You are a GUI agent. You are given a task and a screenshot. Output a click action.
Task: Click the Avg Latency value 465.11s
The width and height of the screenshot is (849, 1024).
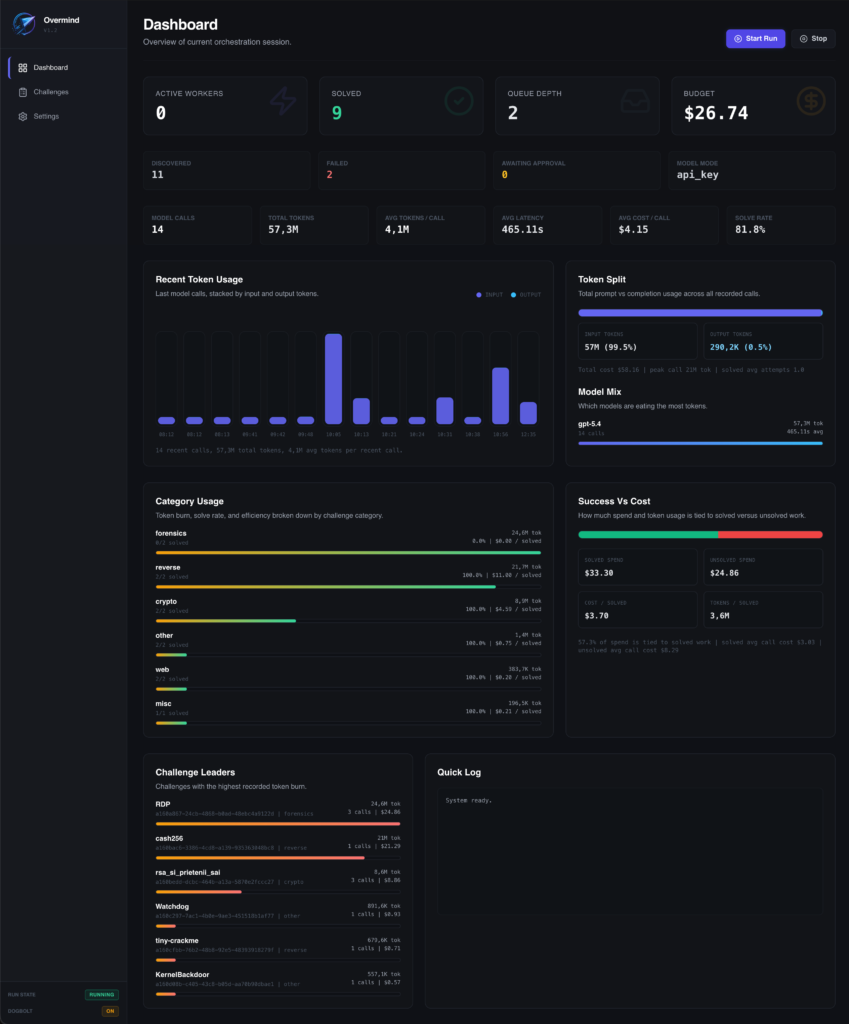pyautogui.click(x=522, y=229)
